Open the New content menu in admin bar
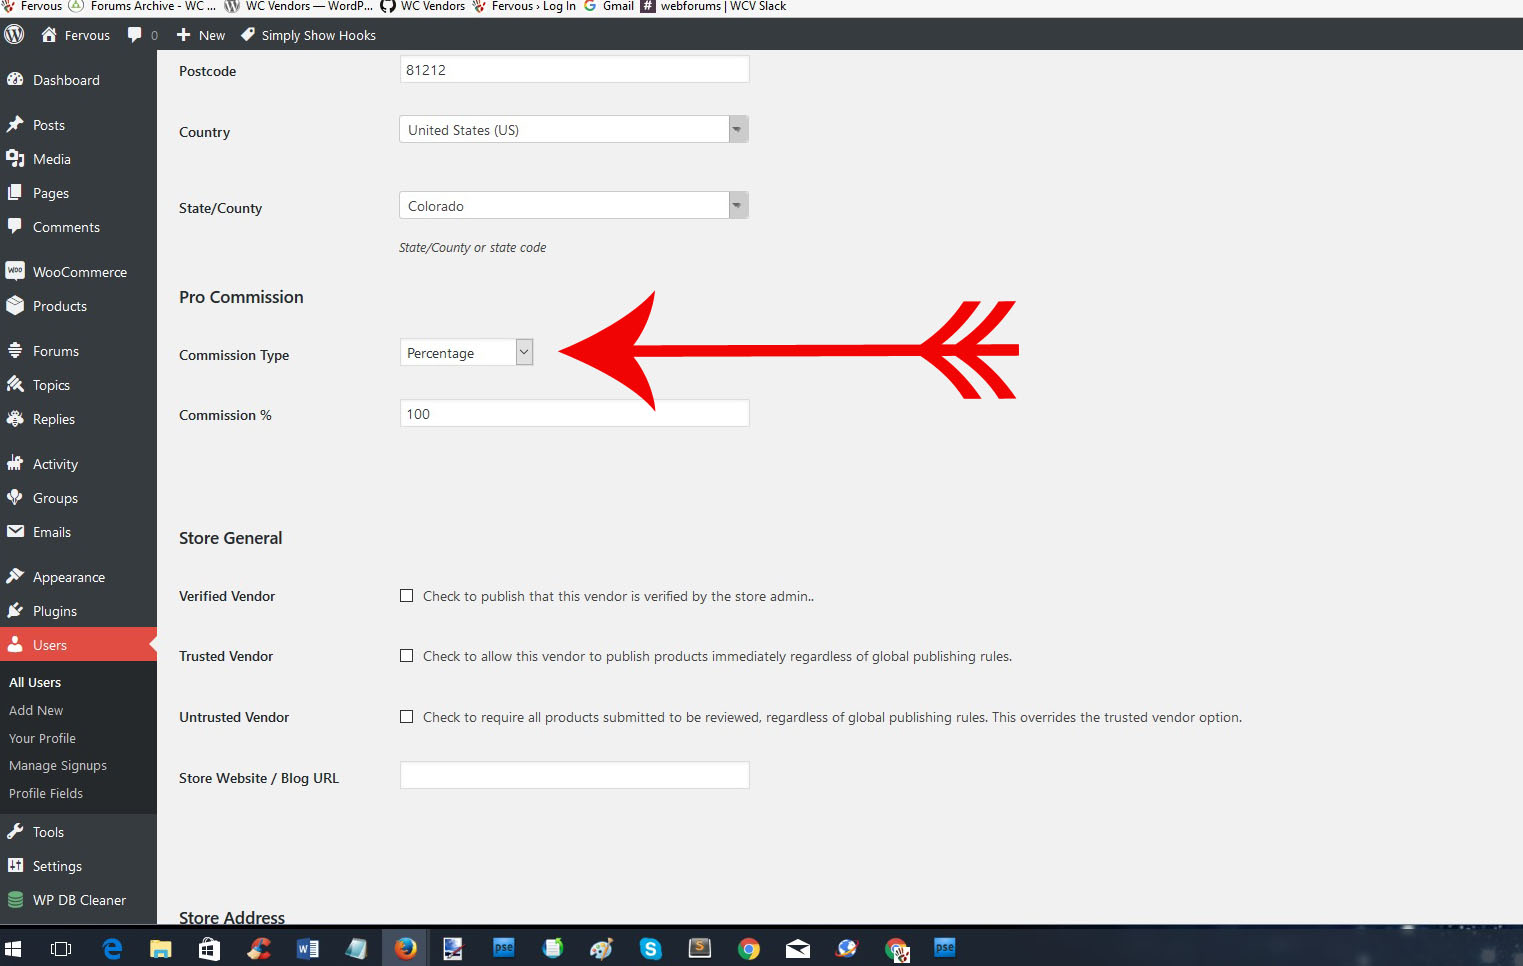1523x966 pixels. pos(201,35)
